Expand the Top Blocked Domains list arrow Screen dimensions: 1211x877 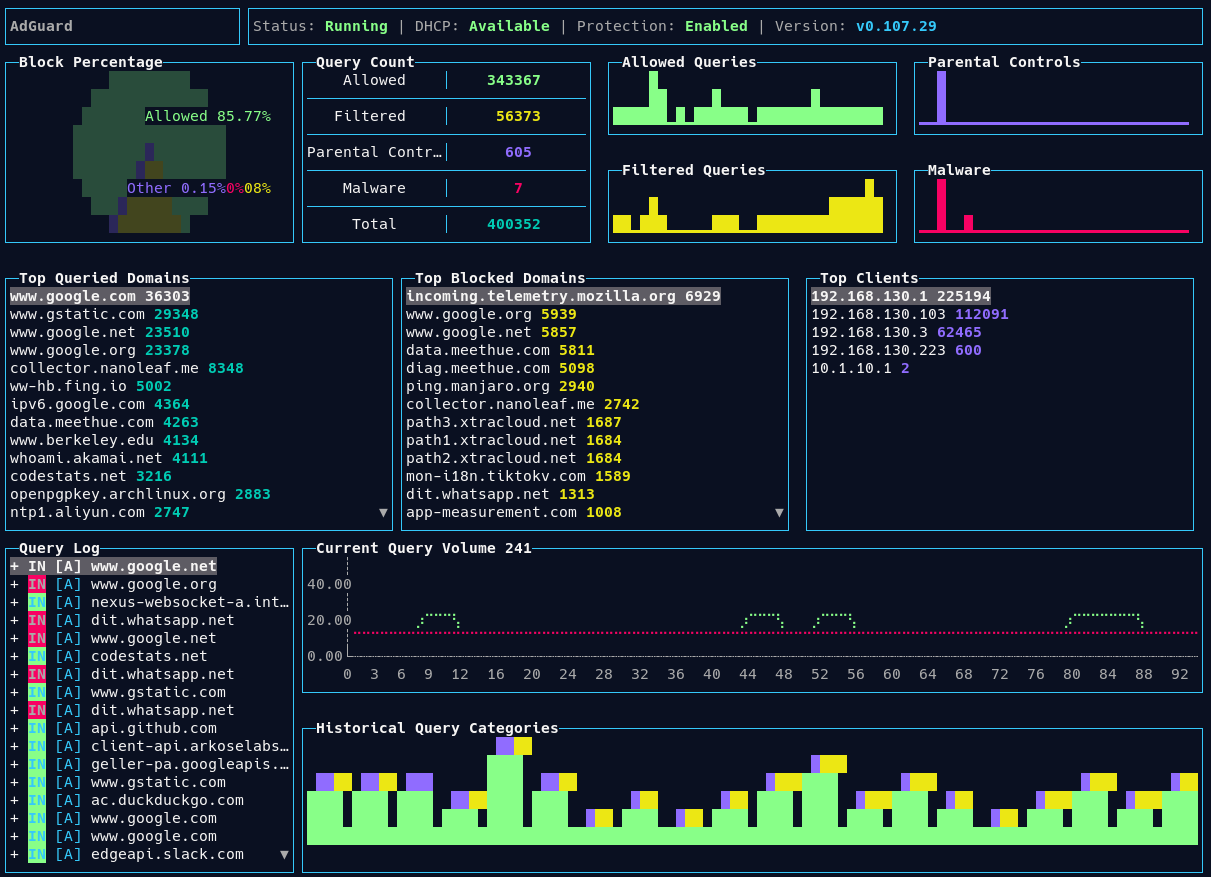(x=779, y=511)
